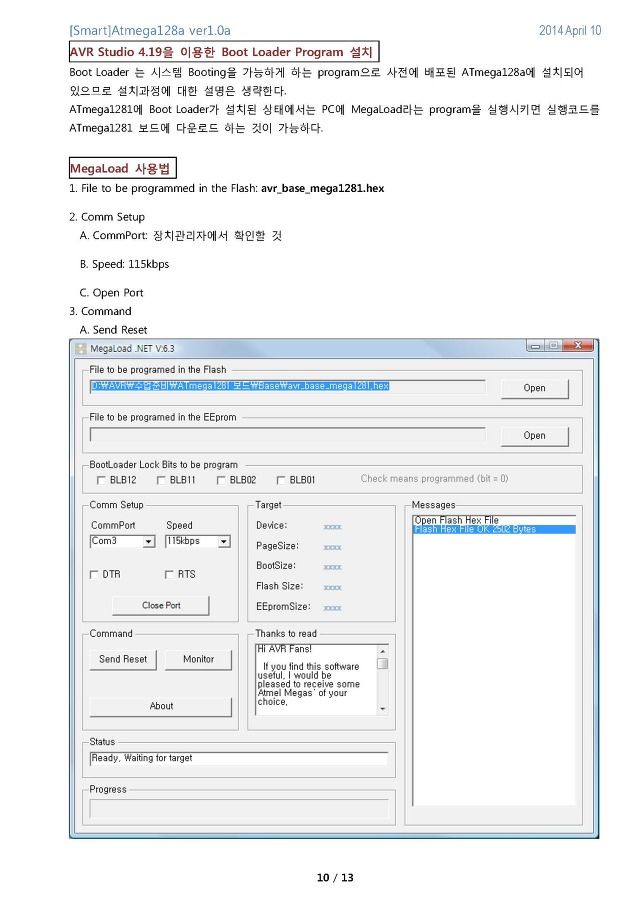Image resolution: width=640 pixels, height=905 pixels.
Task: Click the EEpromSize value 'xxxx'
Action: point(332,608)
